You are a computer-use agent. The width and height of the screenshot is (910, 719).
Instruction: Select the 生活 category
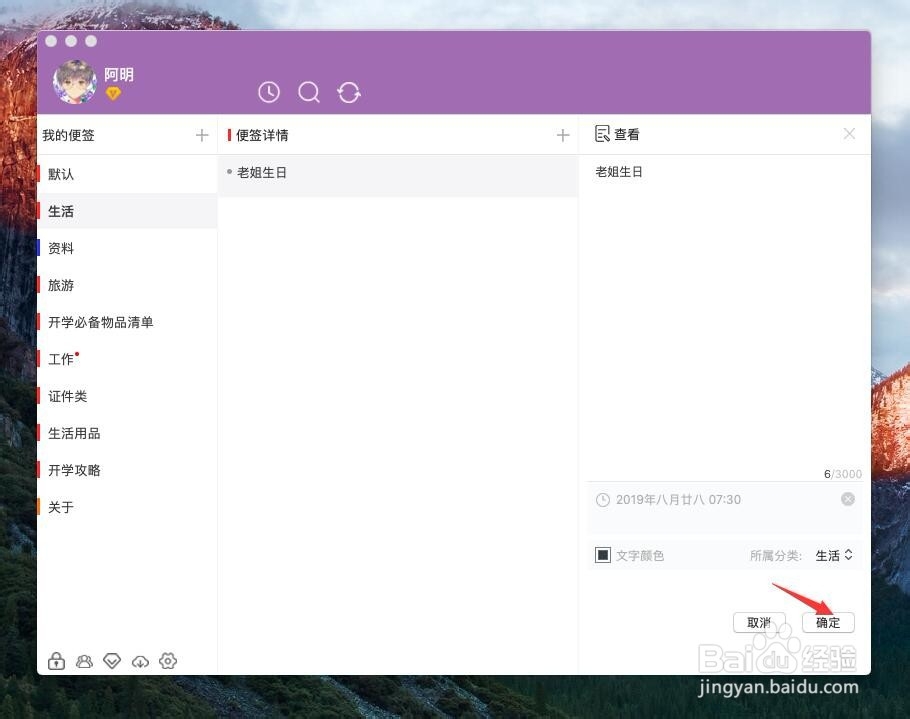(x=127, y=211)
